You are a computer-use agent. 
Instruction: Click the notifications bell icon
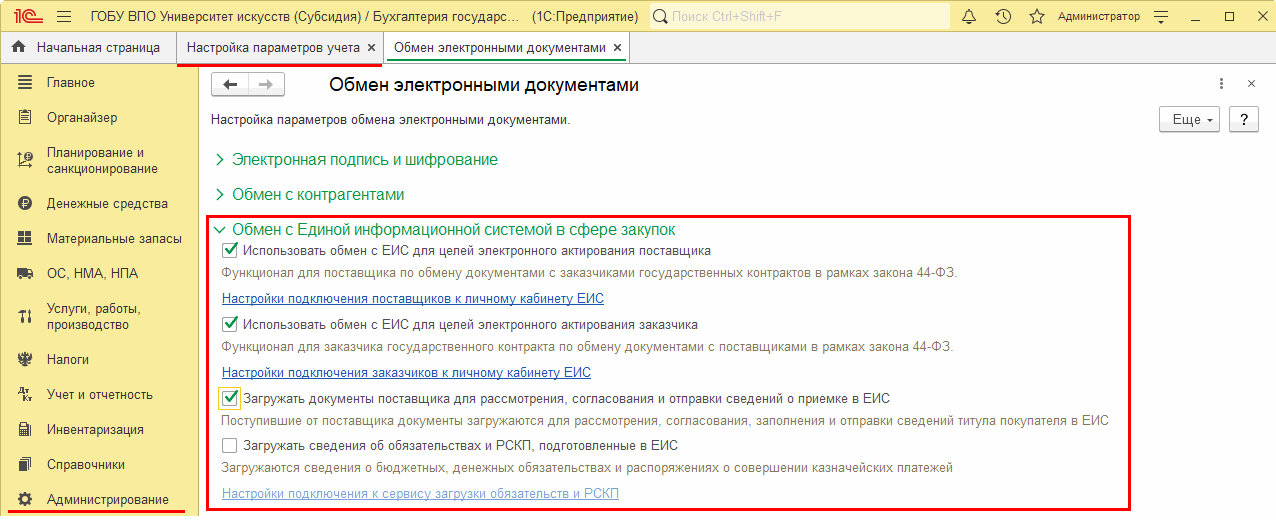point(969,17)
